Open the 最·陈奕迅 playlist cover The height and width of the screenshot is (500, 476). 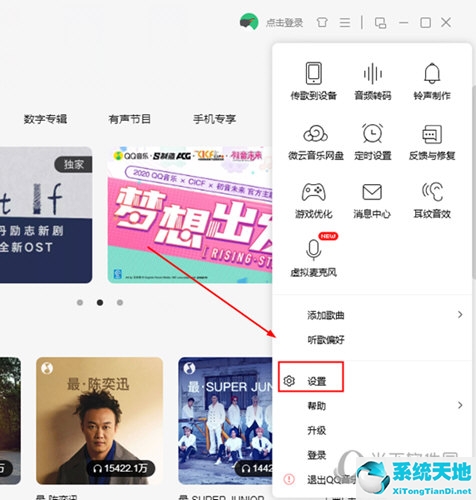point(99,421)
